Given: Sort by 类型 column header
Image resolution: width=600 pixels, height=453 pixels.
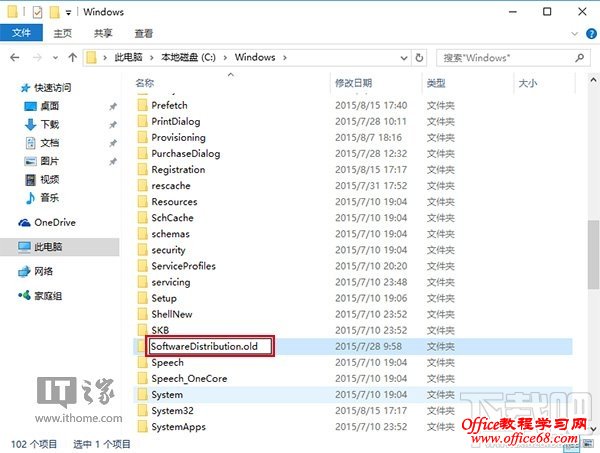Looking at the screenshot, I should pos(436,83).
